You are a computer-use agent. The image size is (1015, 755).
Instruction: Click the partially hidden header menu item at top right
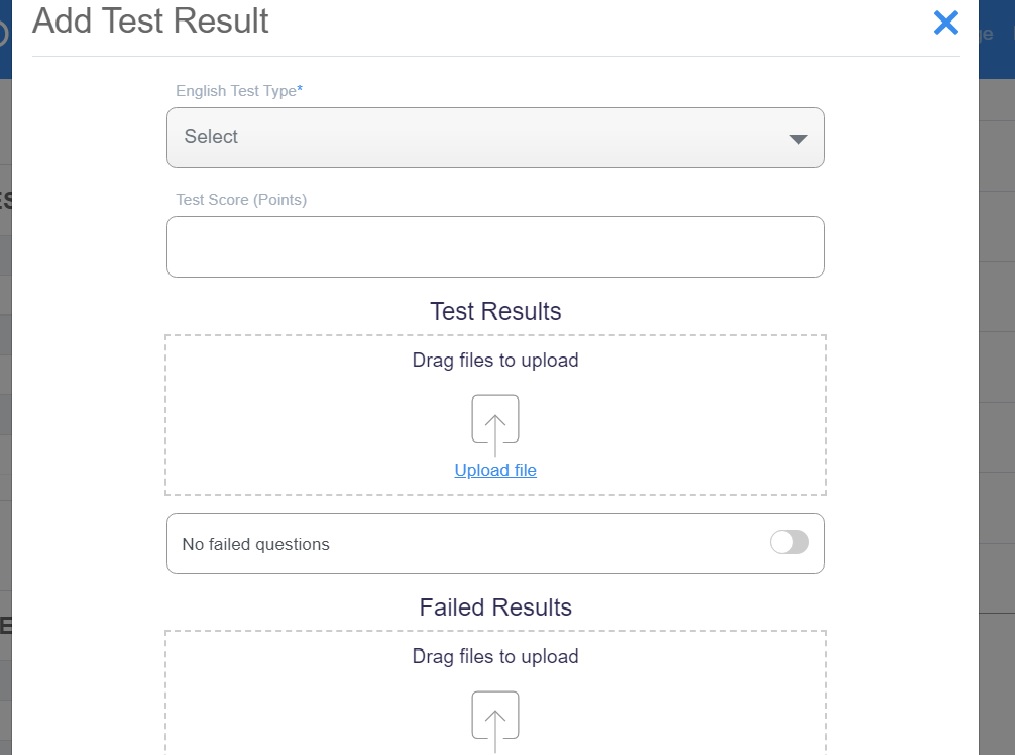click(x=987, y=34)
